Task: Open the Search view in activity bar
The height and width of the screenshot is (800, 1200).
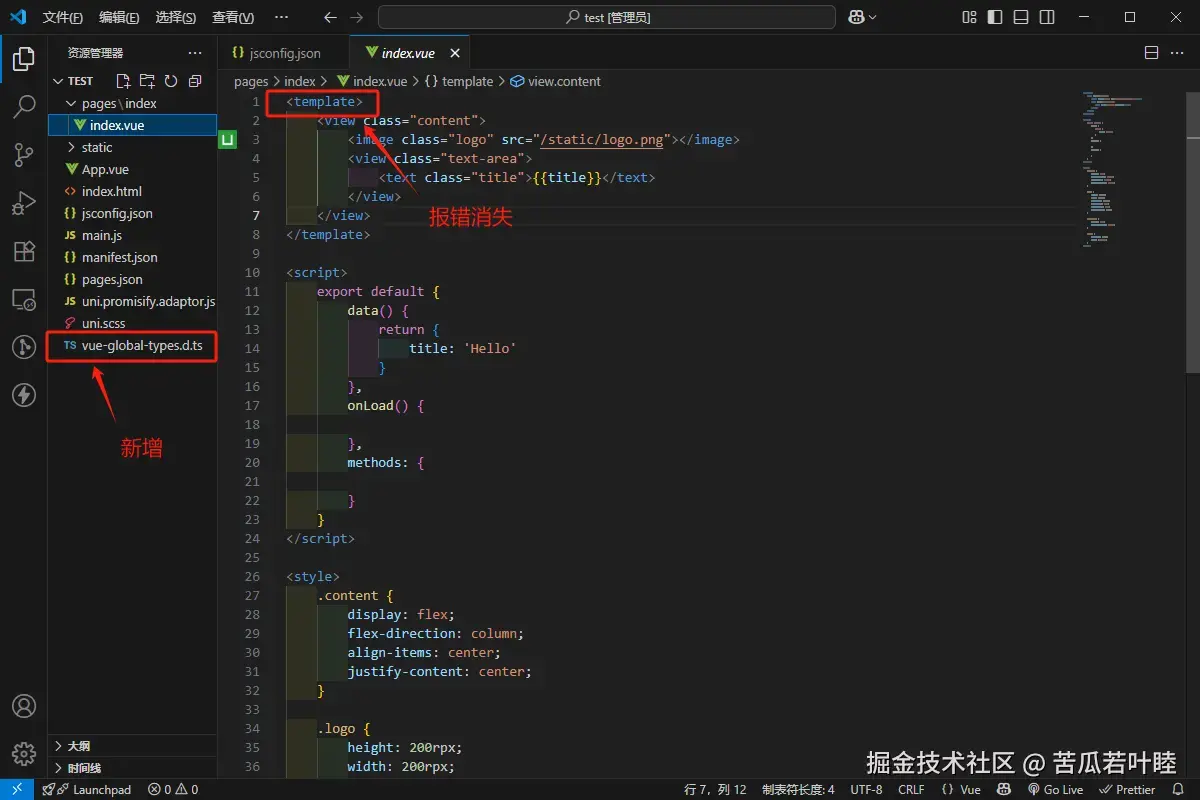Action: coord(24,107)
